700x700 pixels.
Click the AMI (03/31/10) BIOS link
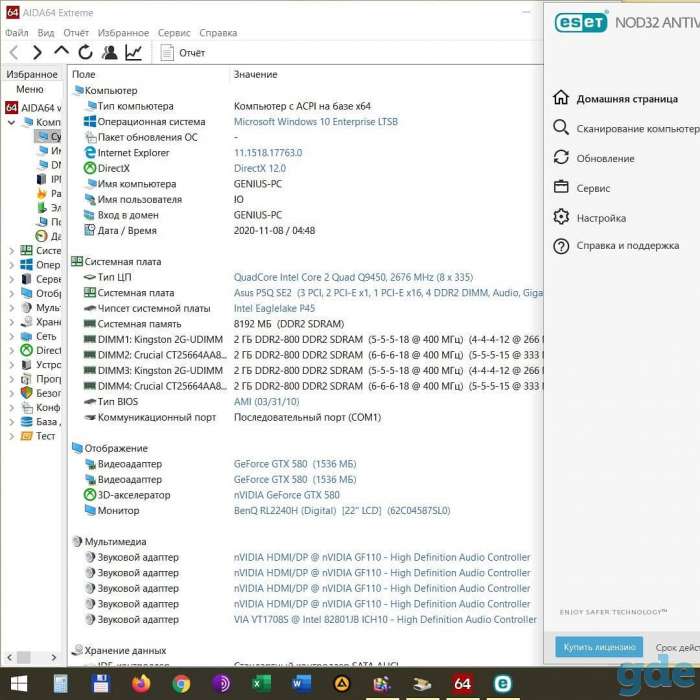267,402
